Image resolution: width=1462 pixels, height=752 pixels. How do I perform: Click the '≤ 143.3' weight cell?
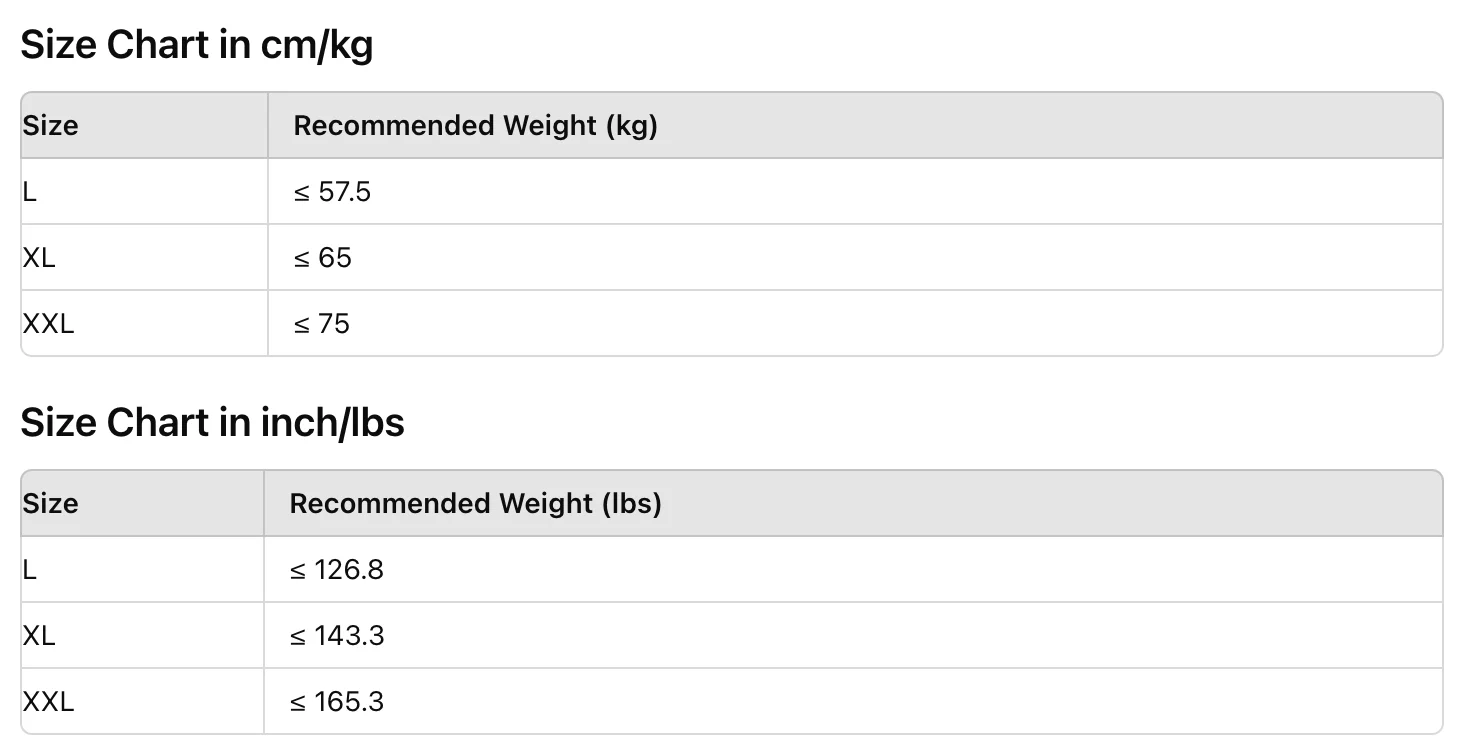(336, 636)
